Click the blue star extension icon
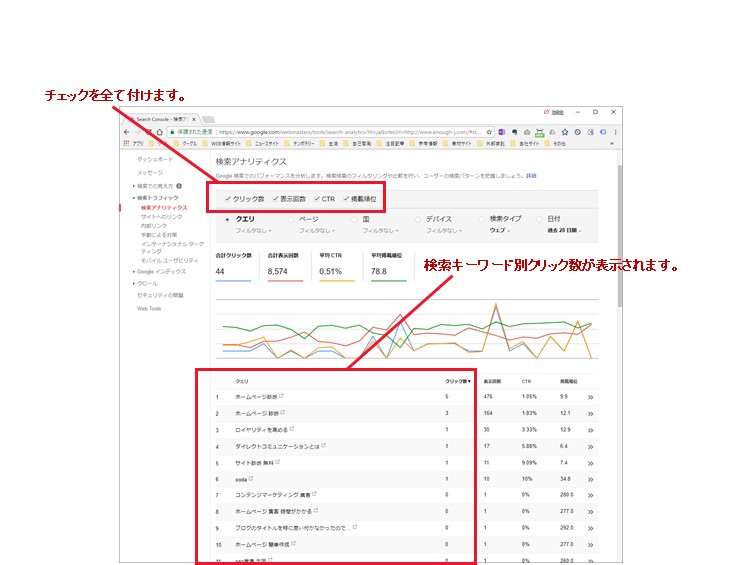This screenshot has width=753, height=565. pos(565,132)
